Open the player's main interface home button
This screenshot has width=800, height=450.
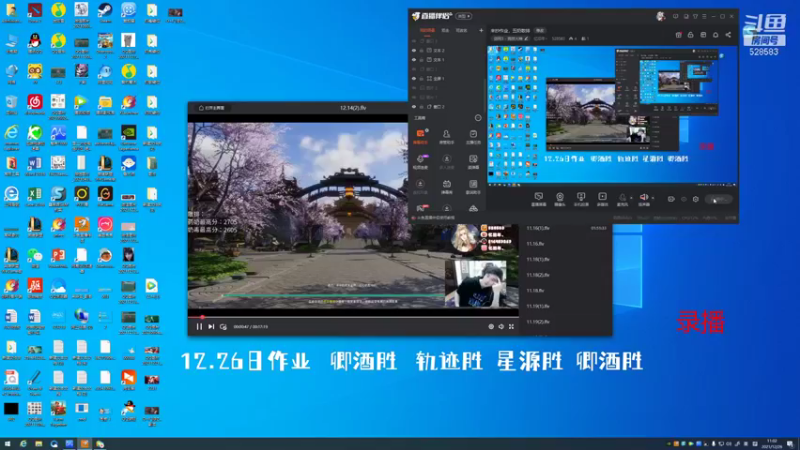pos(212,108)
